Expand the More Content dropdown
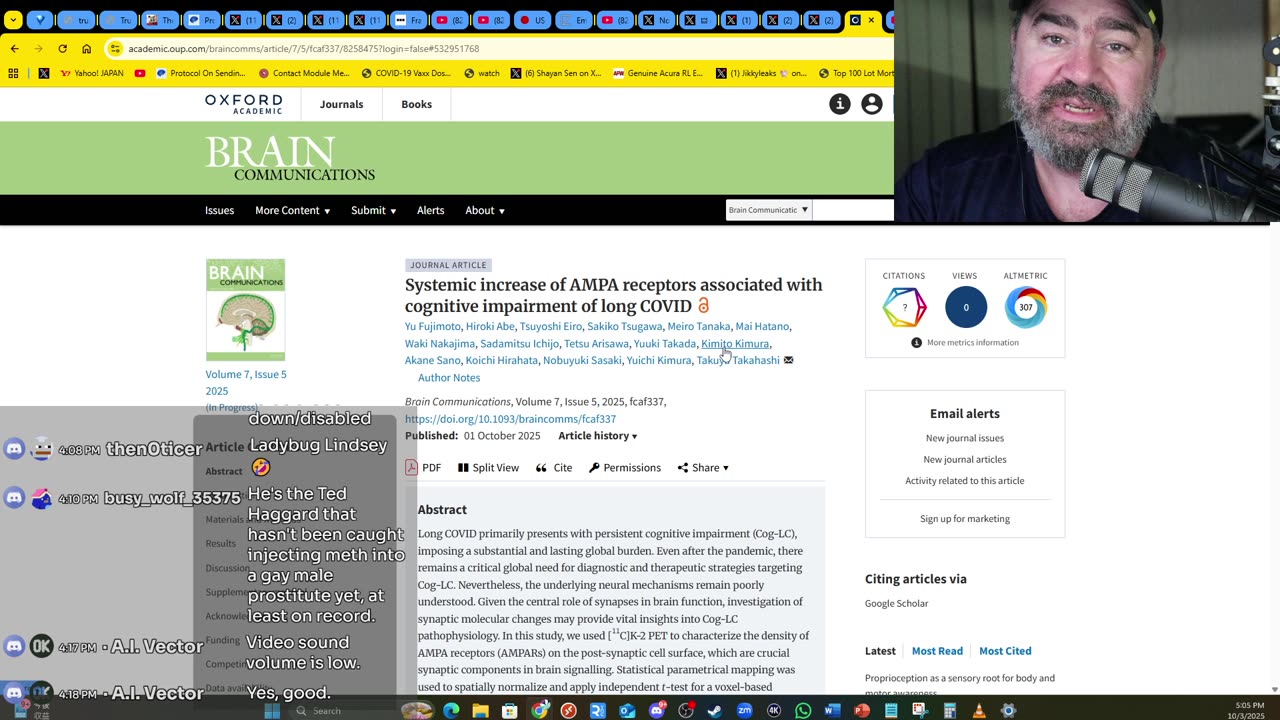The width and height of the screenshot is (1280, 720). click(292, 210)
